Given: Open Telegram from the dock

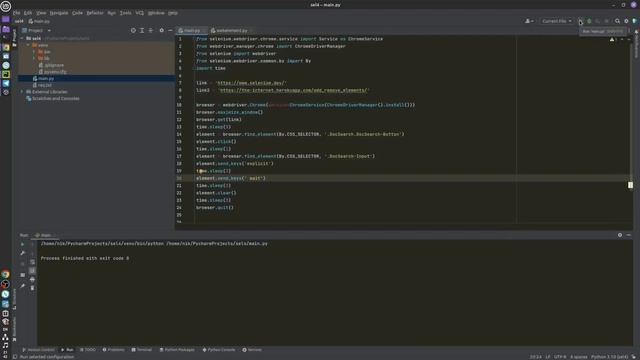Looking at the screenshot, I should (x=6, y=83).
